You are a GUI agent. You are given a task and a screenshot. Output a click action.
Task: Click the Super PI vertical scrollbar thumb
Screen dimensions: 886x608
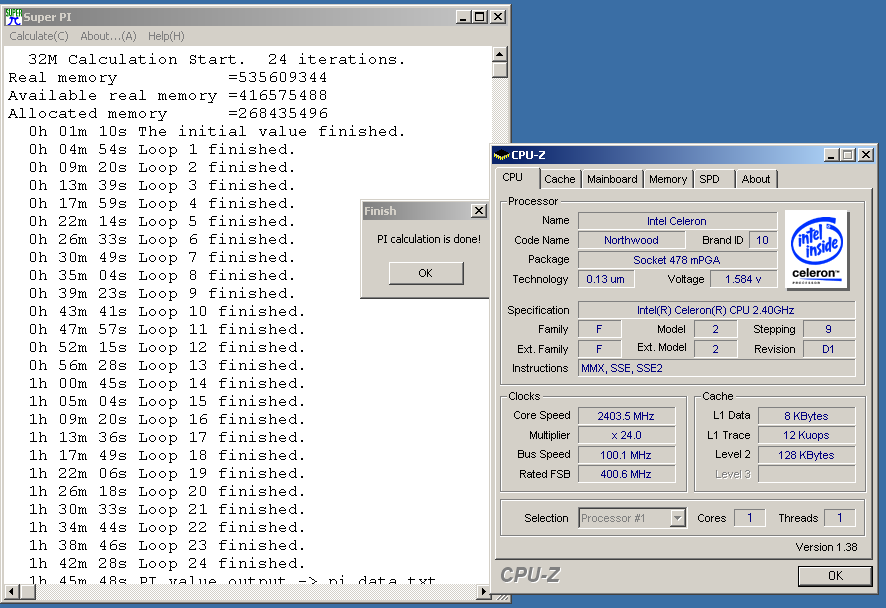pyautogui.click(x=500, y=70)
